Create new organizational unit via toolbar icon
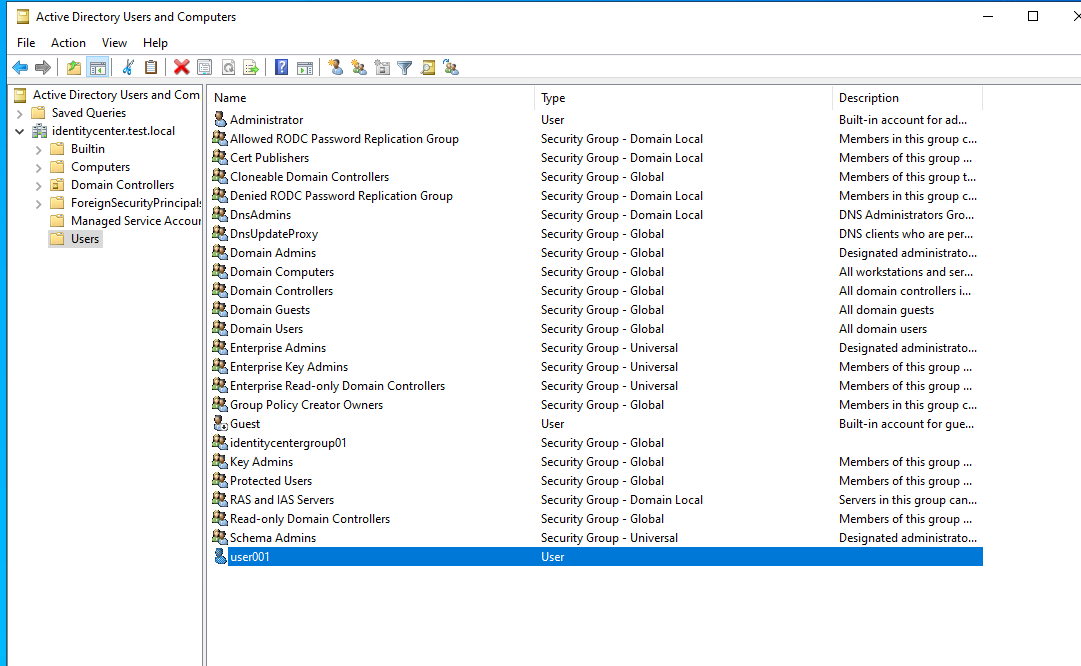This screenshot has height=666, width=1081. 382,68
